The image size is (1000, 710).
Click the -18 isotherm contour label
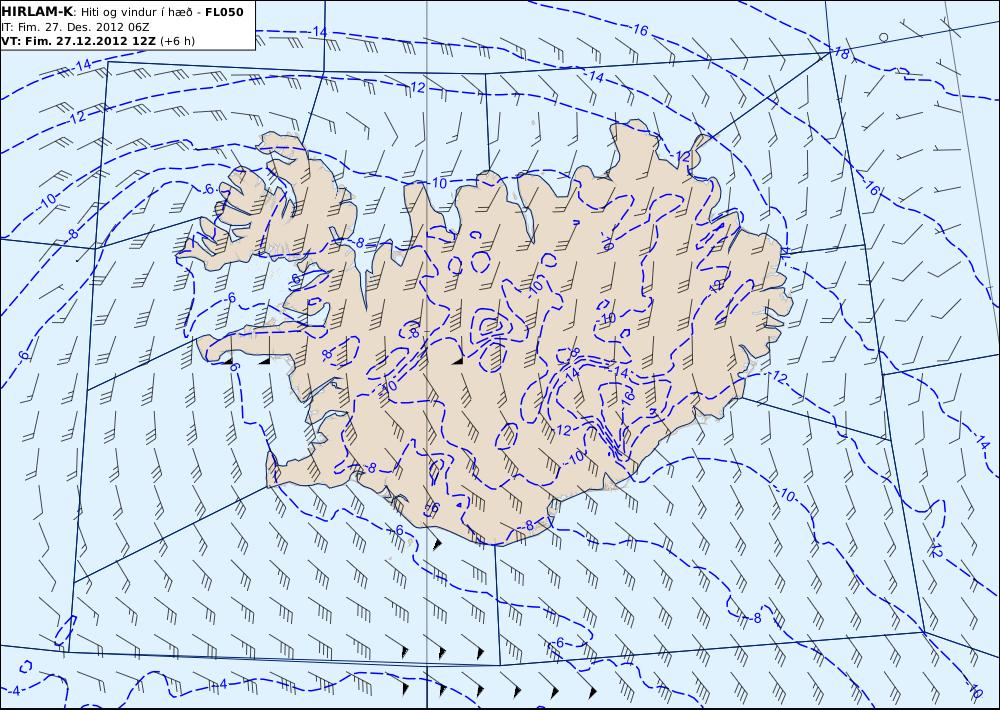(841, 54)
